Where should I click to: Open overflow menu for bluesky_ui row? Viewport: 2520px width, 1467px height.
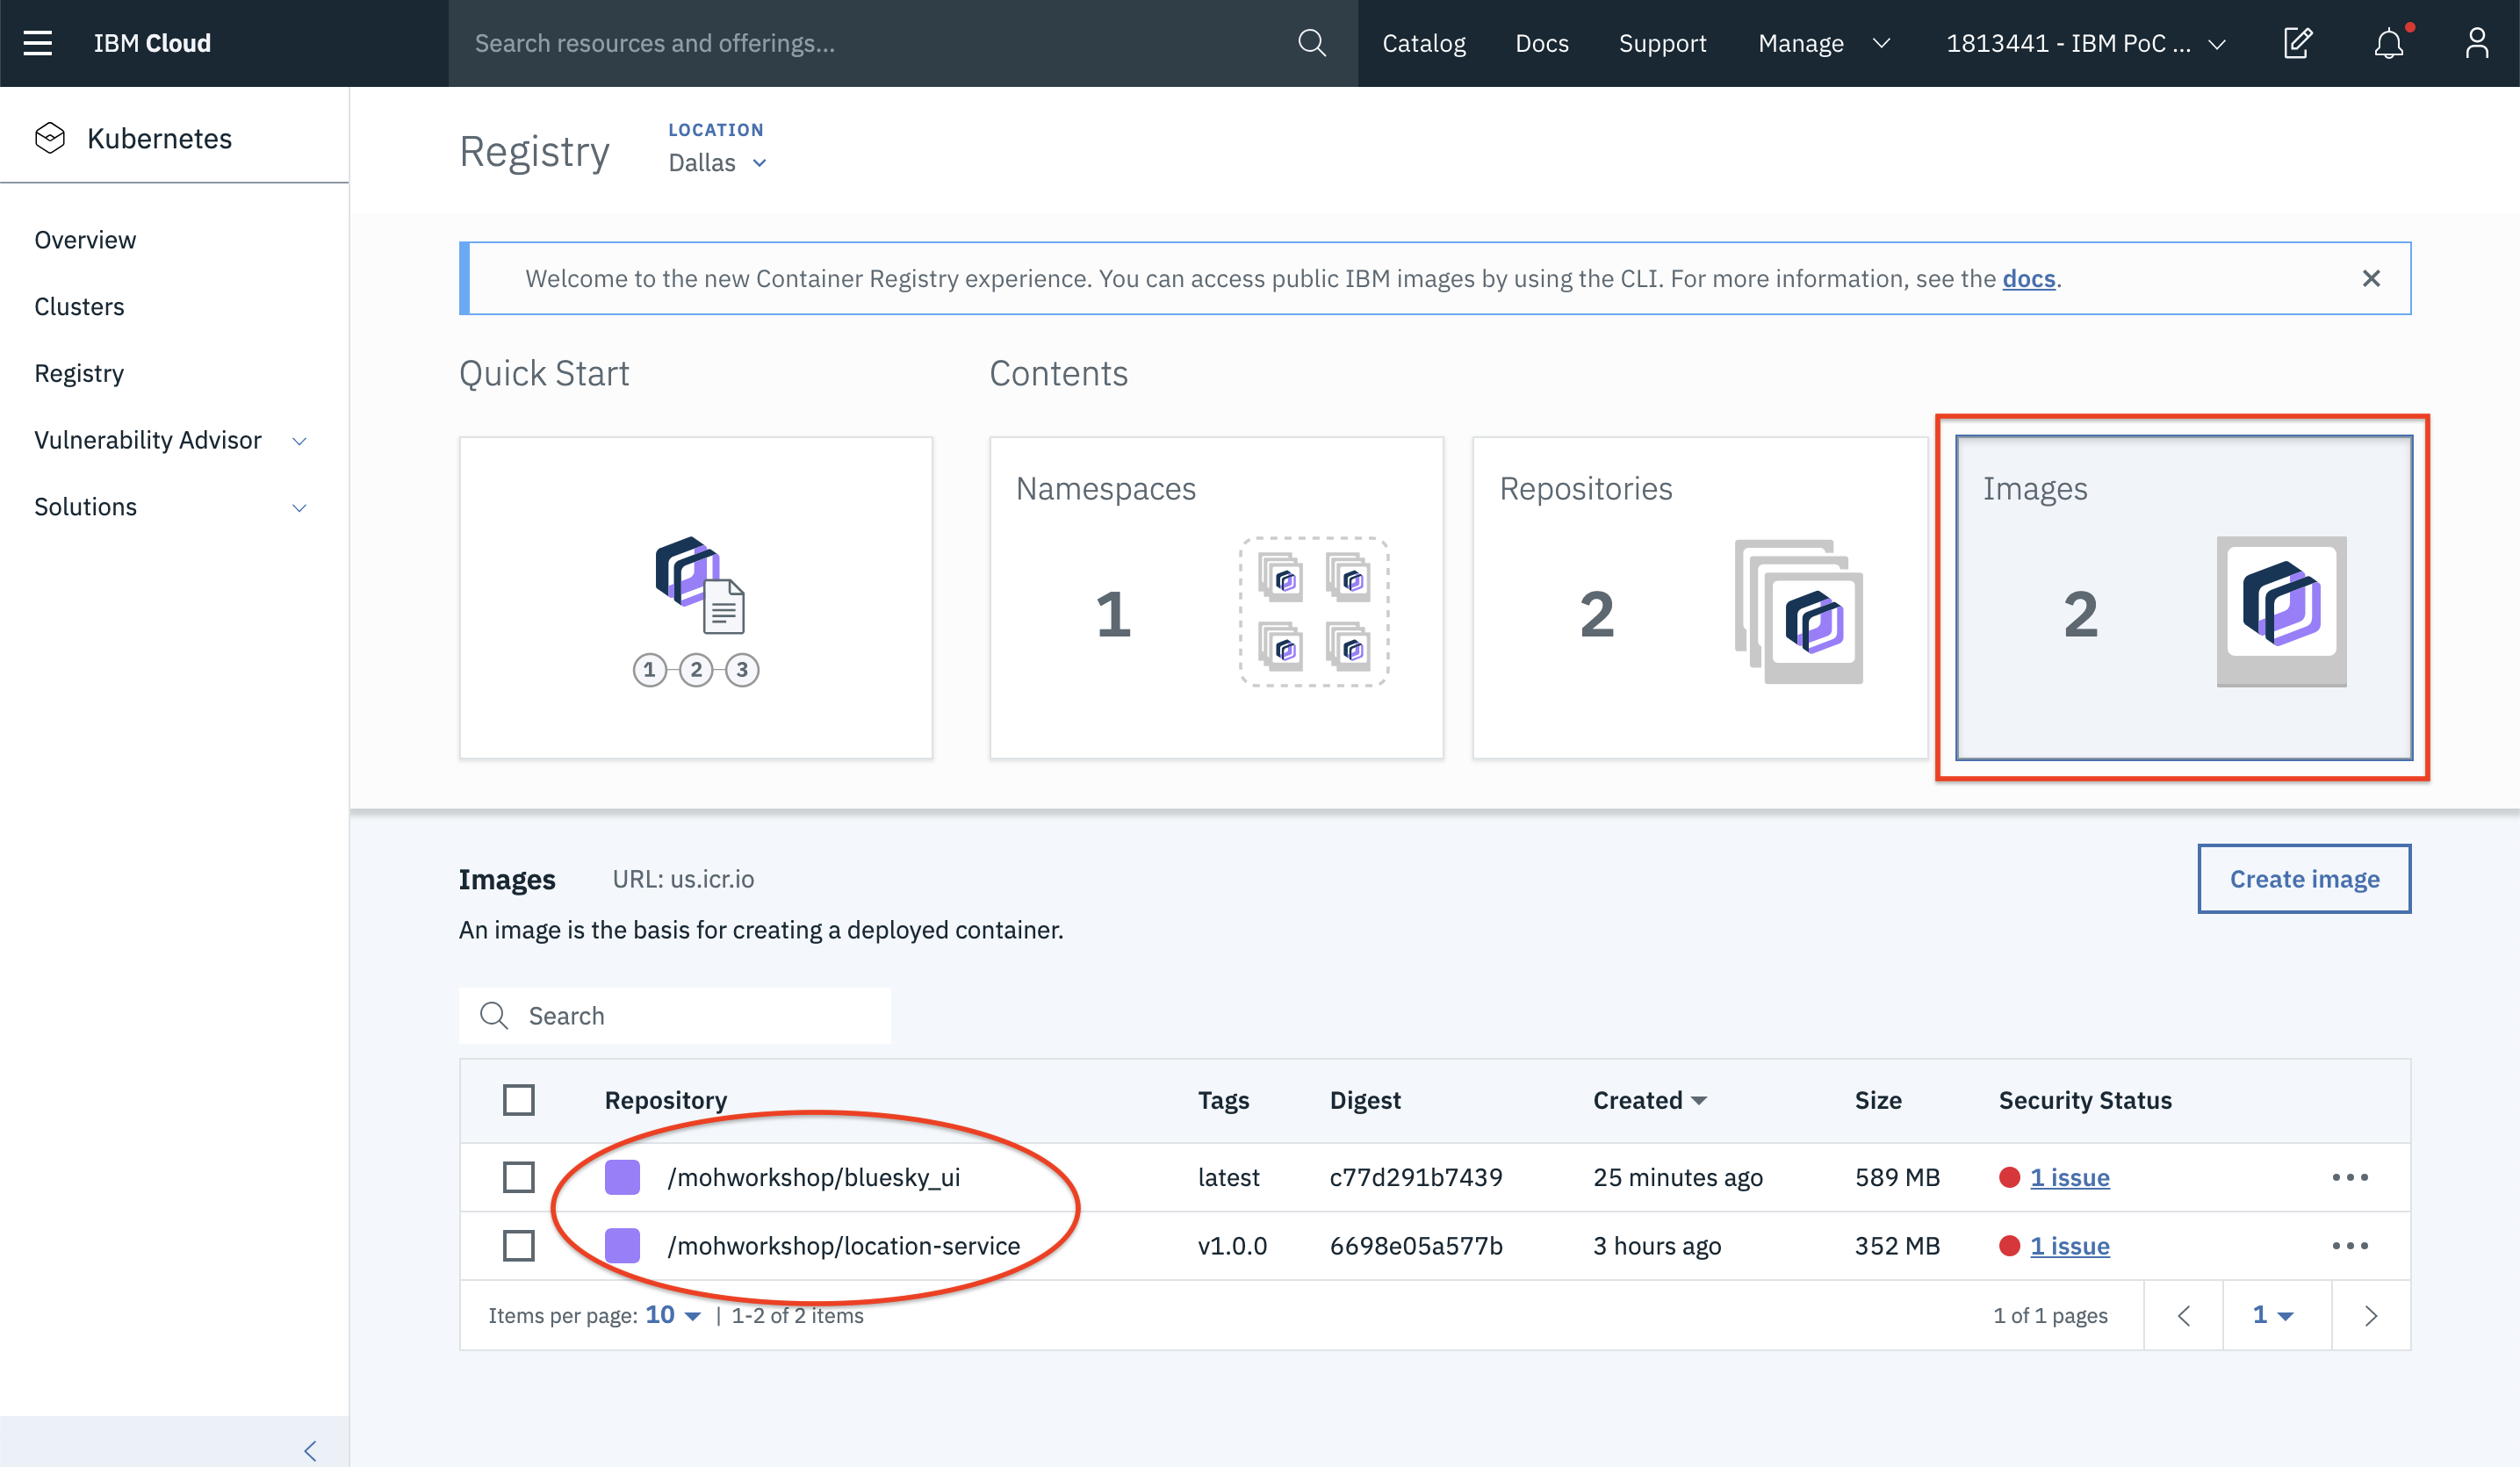point(2350,1177)
